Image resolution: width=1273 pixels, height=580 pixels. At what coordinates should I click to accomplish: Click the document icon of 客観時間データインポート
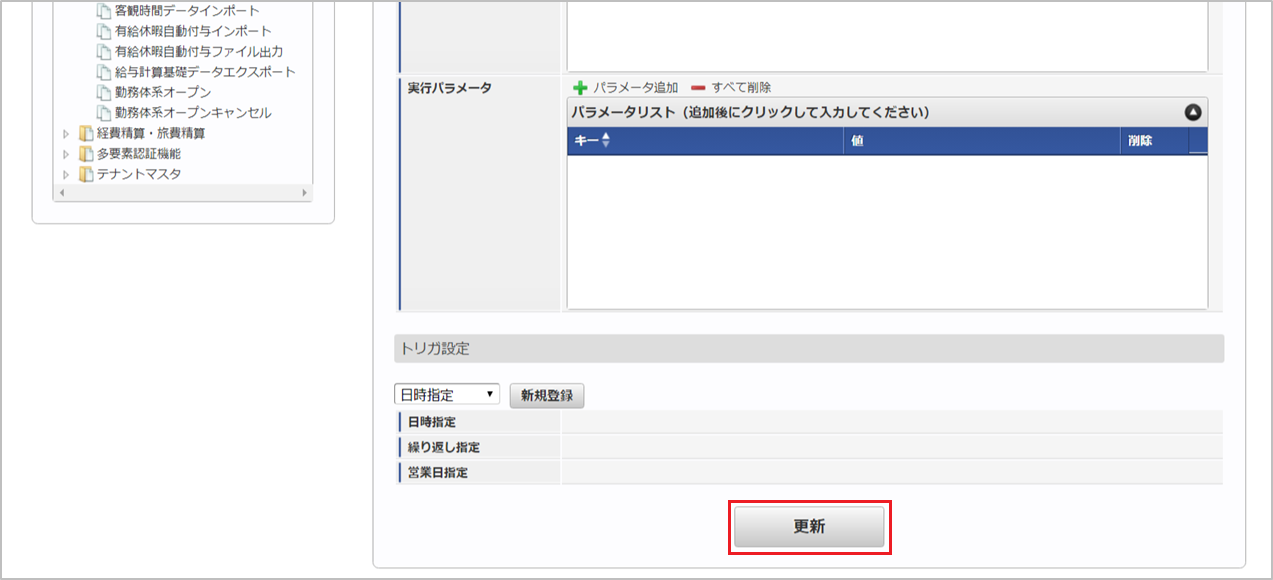tap(104, 11)
